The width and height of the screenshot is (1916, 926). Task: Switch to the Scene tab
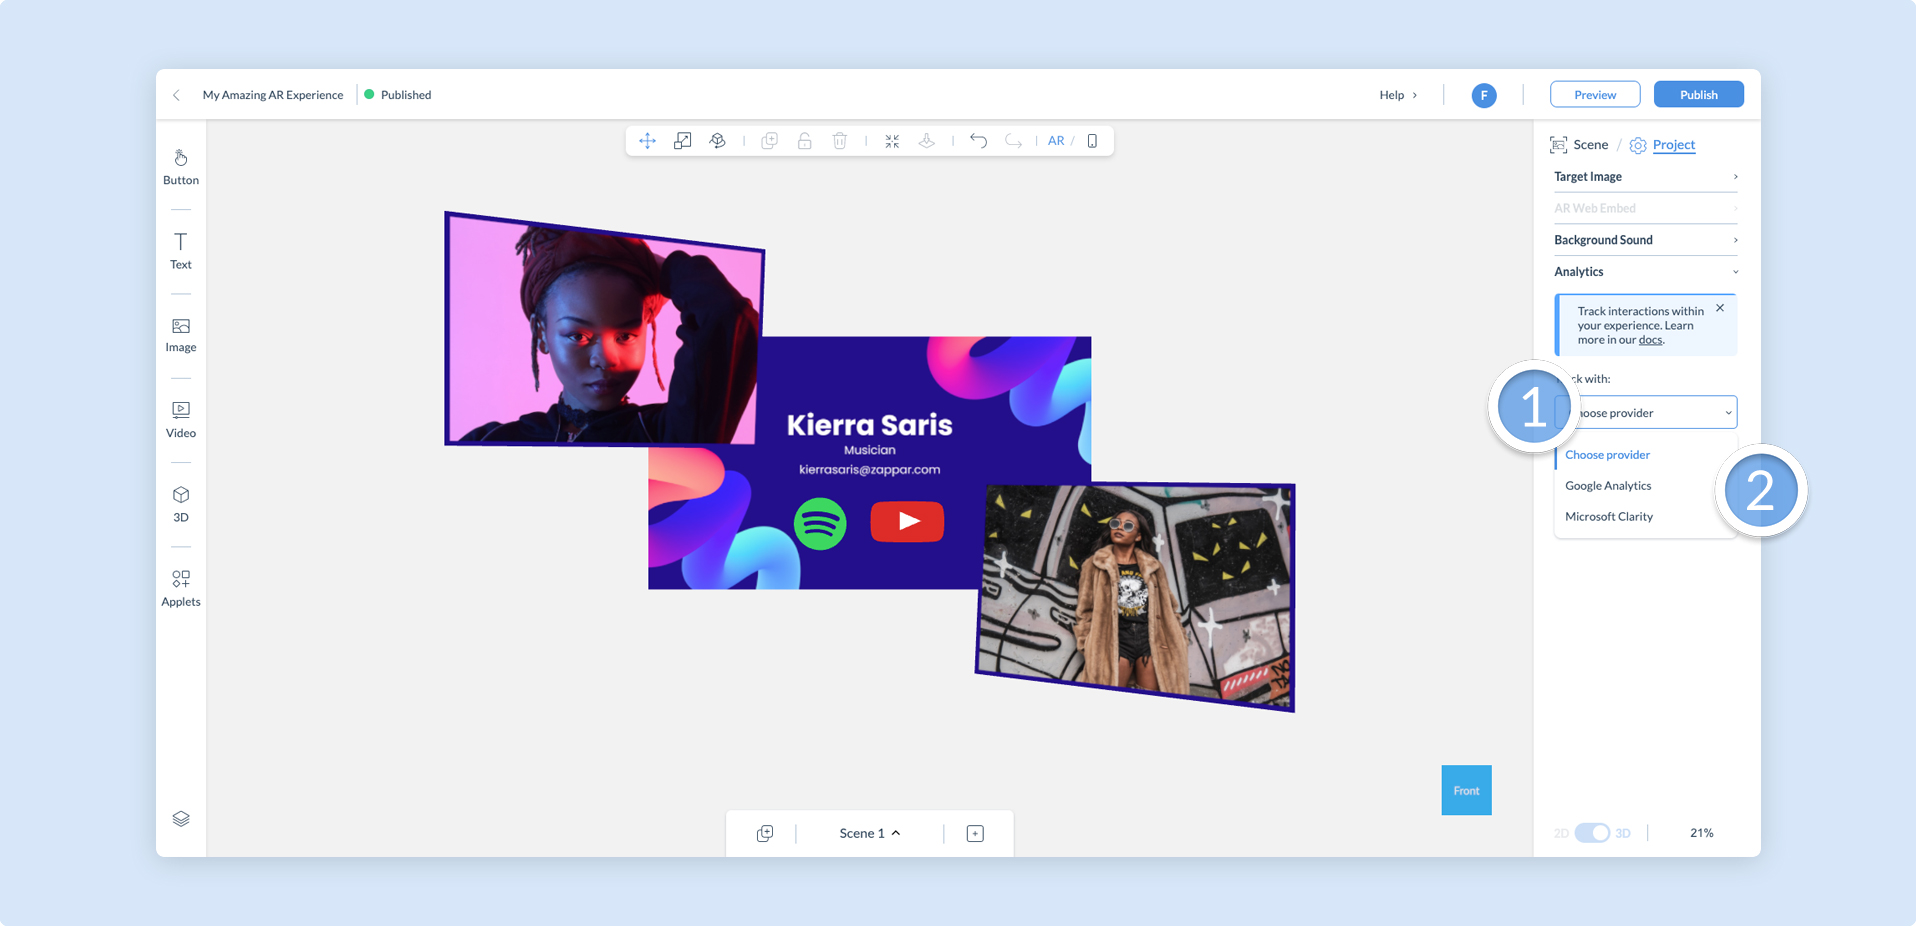(1579, 145)
